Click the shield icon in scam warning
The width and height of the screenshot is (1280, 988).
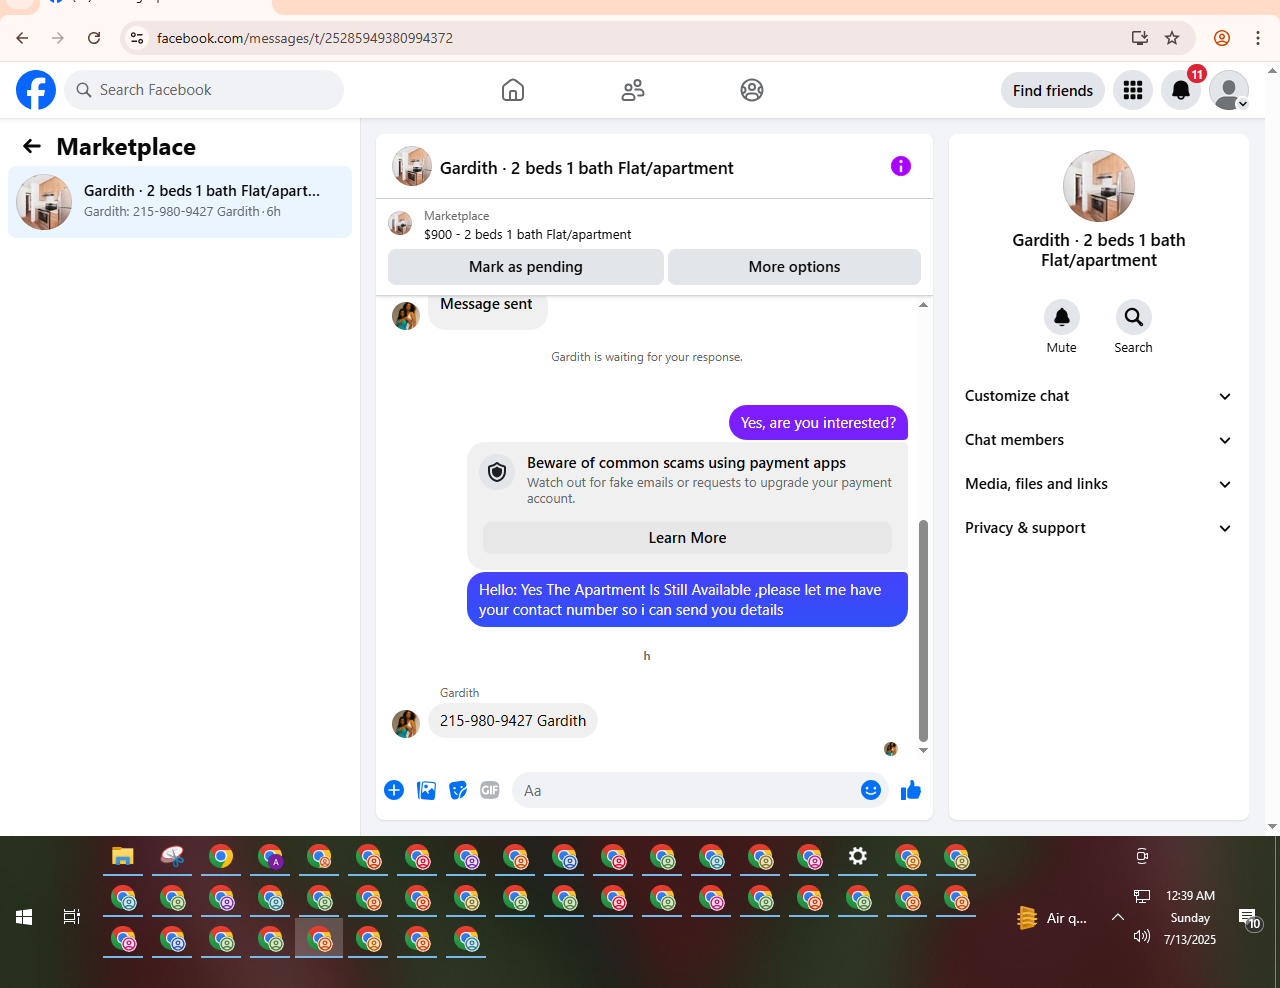pos(497,472)
